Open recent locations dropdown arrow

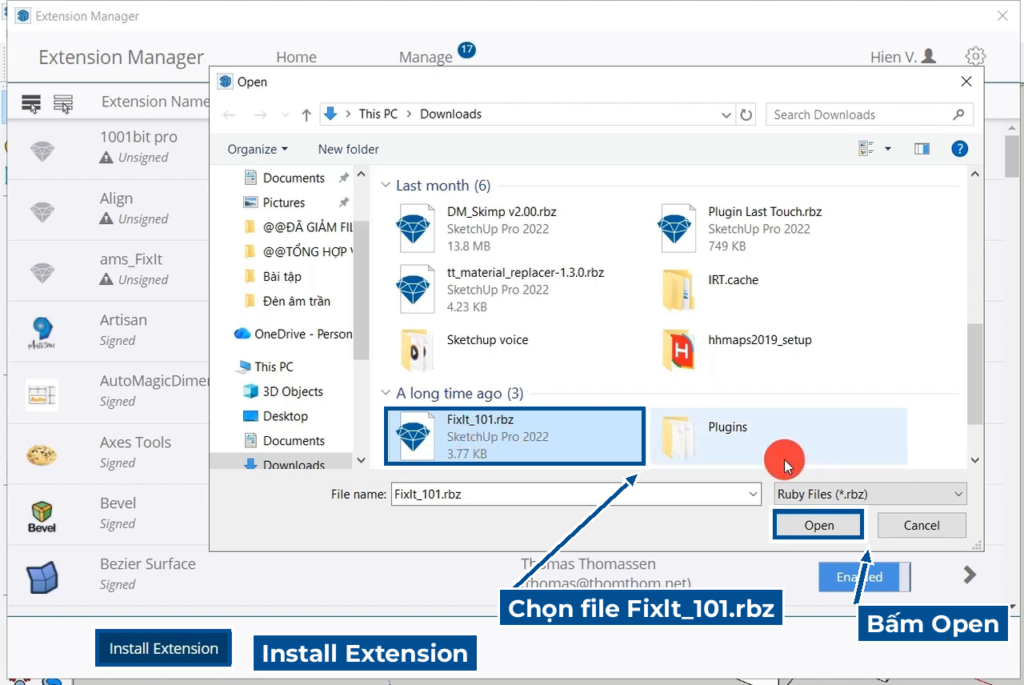point(285,115)
